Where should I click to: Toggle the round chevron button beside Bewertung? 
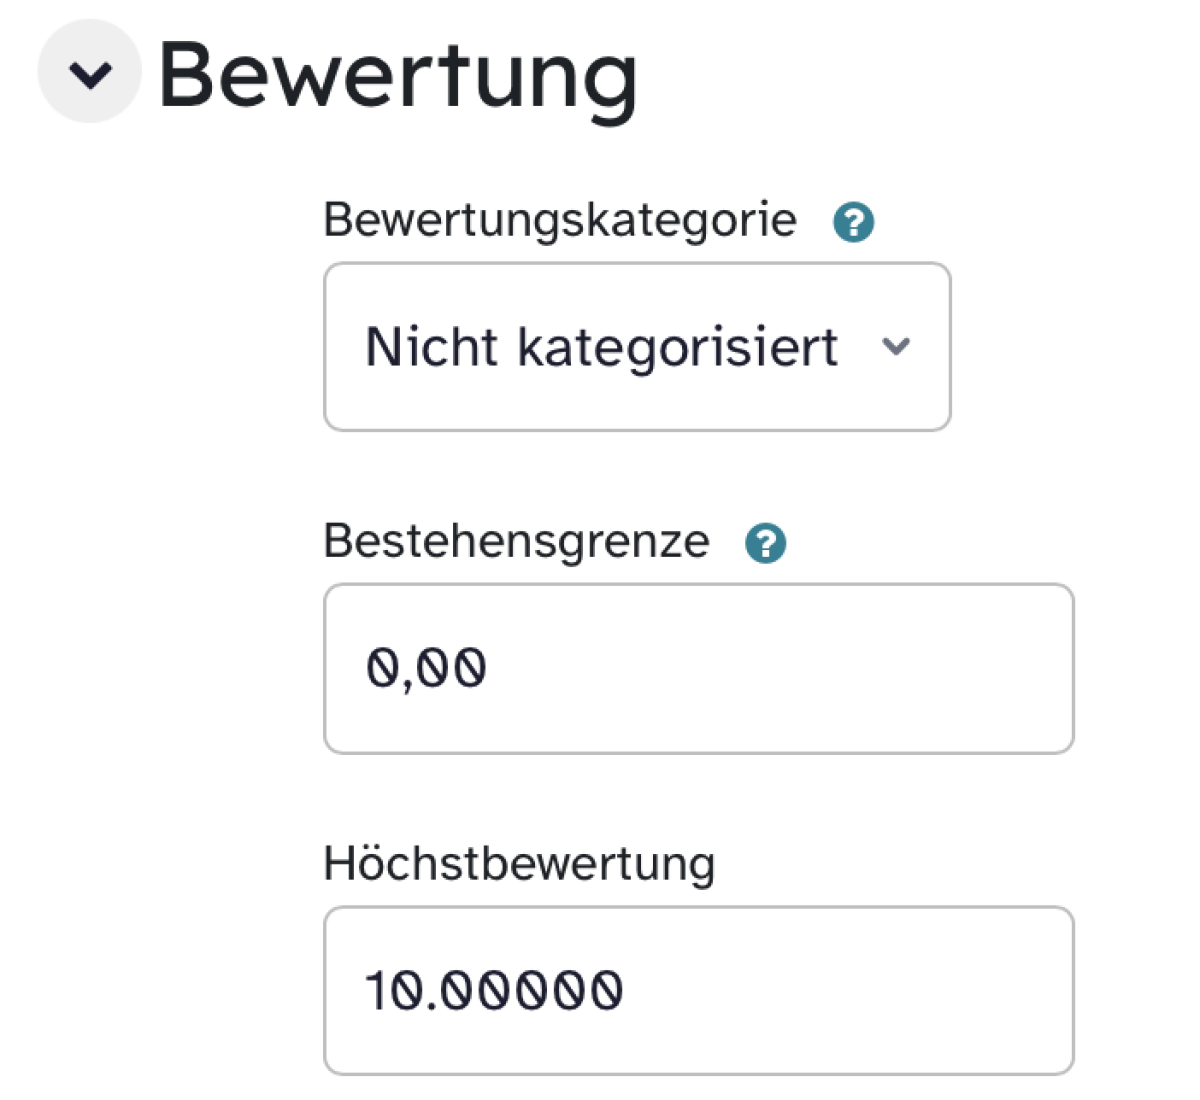(x=90, y=72)
